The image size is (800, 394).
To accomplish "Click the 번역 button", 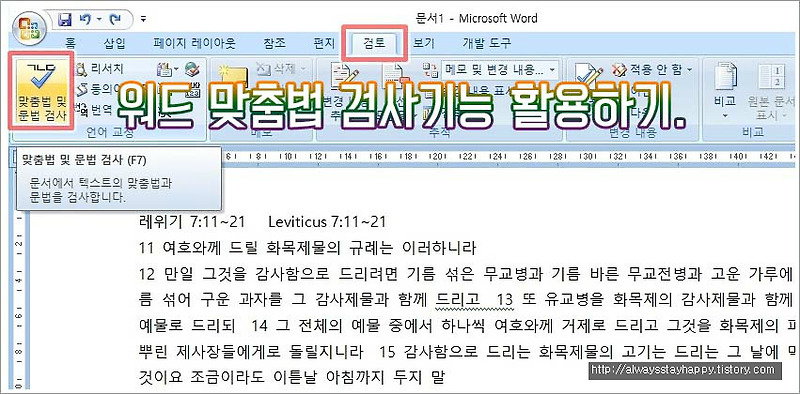I will click(x=92, y=109).
